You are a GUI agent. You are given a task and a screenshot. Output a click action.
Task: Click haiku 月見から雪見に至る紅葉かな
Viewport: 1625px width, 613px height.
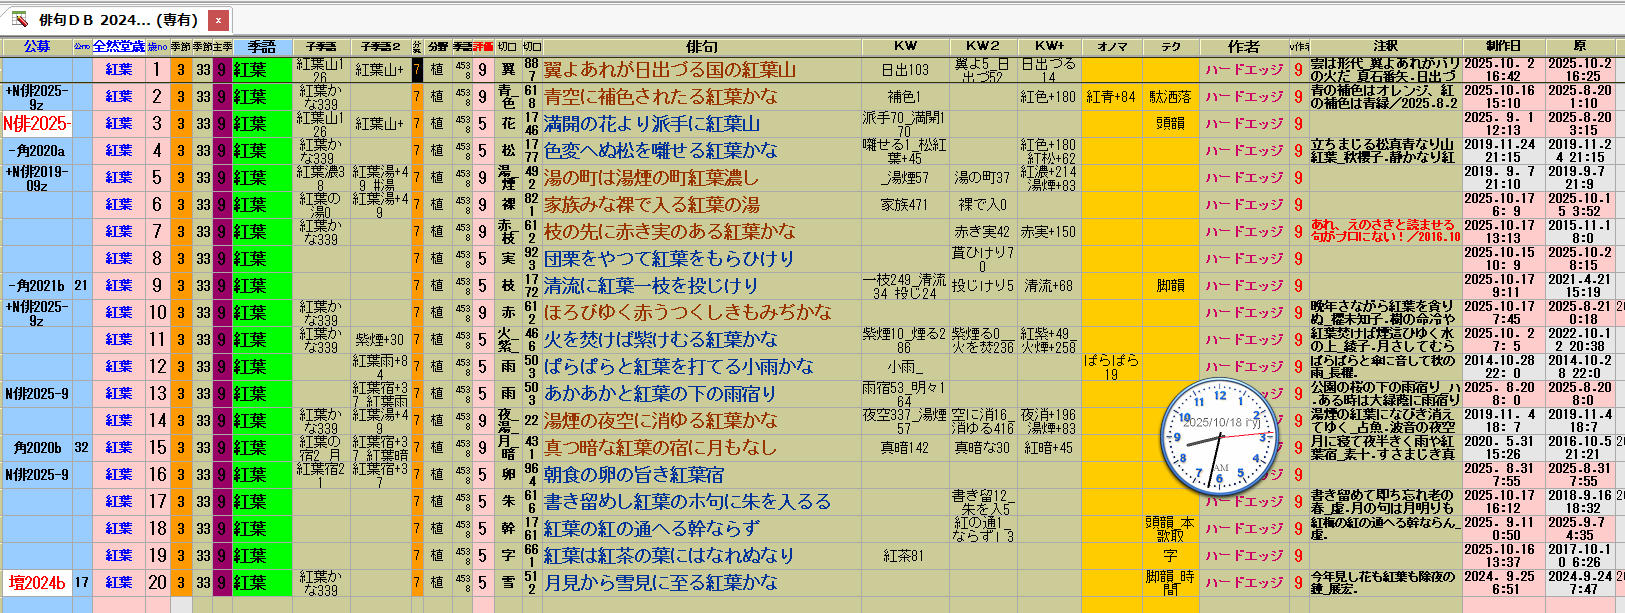(660, 583)
